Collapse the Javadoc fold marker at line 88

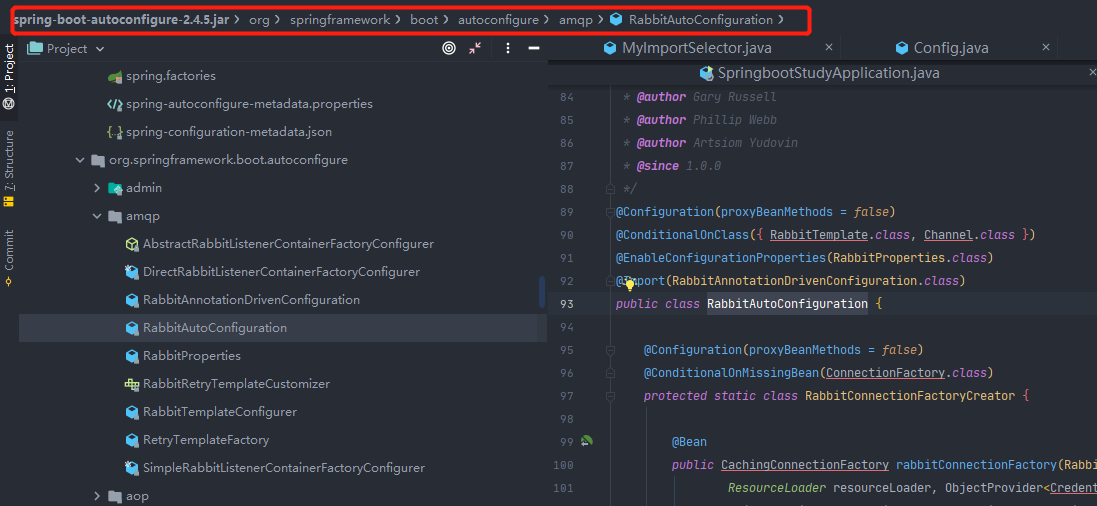[609, 189]
